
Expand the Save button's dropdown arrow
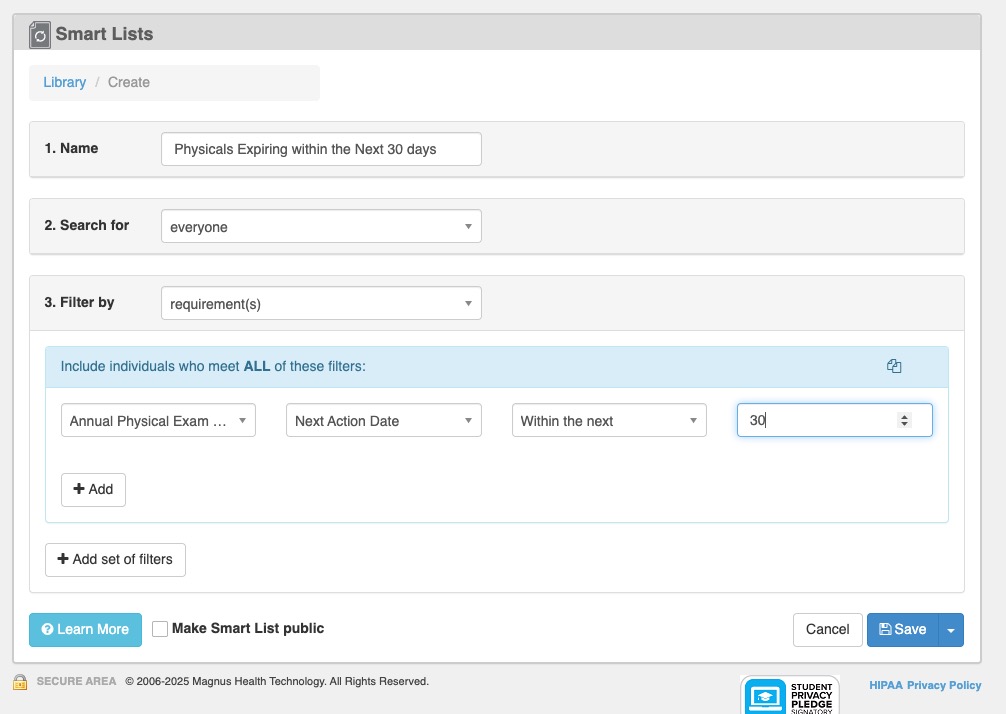coord(950,629)
